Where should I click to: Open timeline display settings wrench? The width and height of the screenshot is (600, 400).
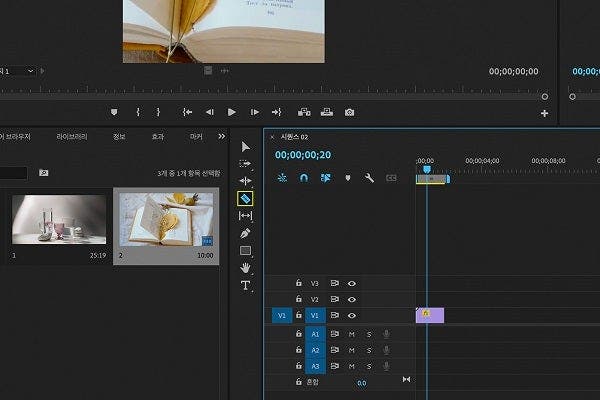pos(369,178)
